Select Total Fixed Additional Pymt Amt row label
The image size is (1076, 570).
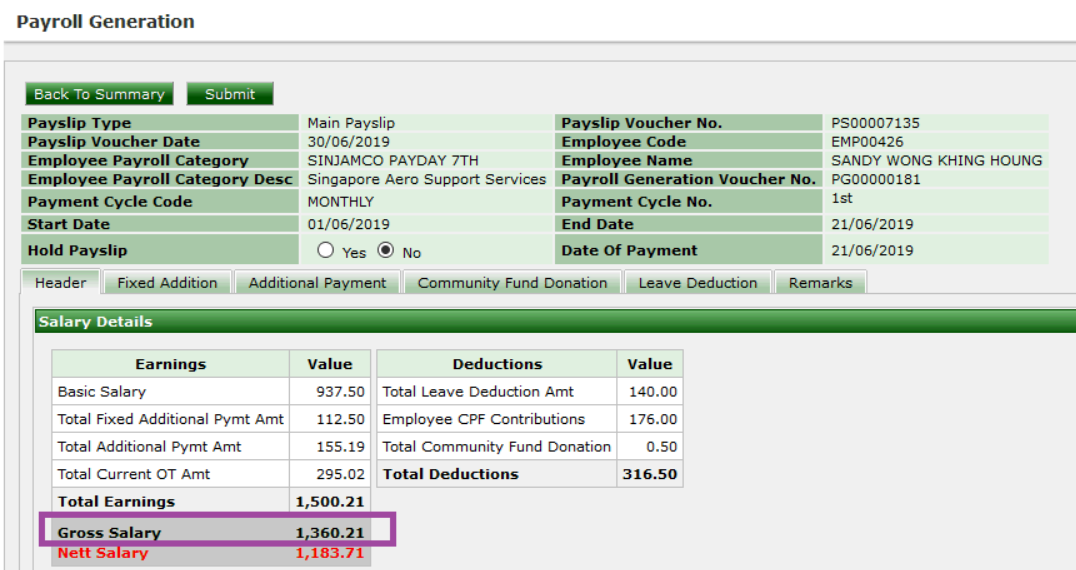170,419
